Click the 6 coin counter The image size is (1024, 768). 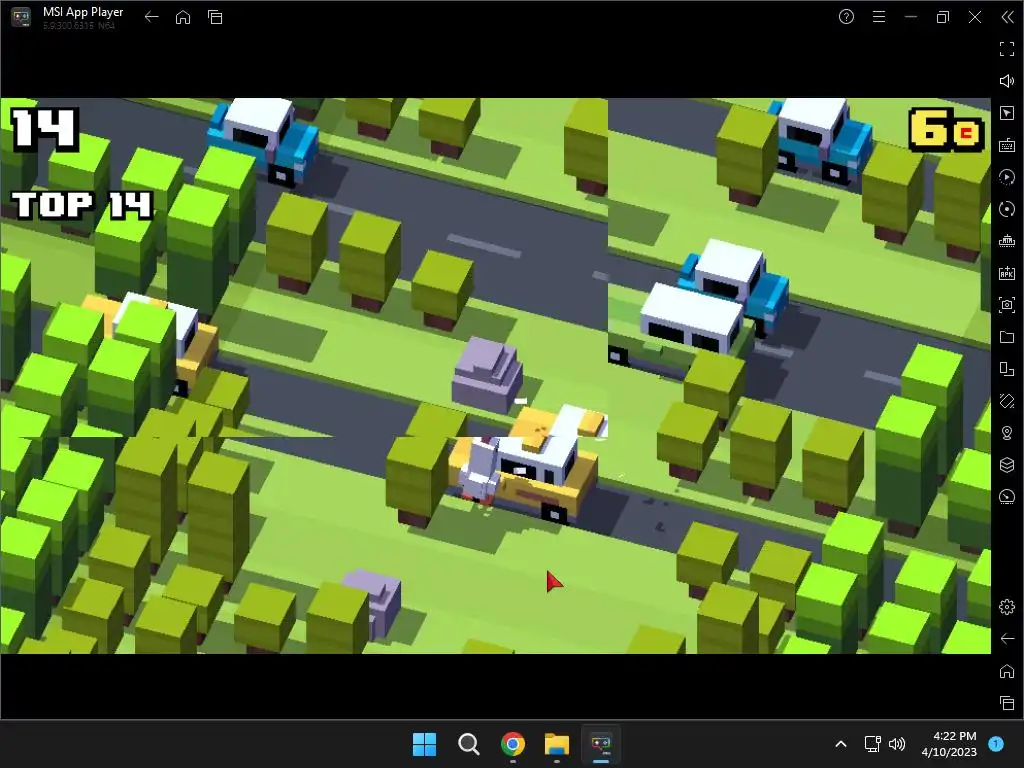[x=946, y=130]
